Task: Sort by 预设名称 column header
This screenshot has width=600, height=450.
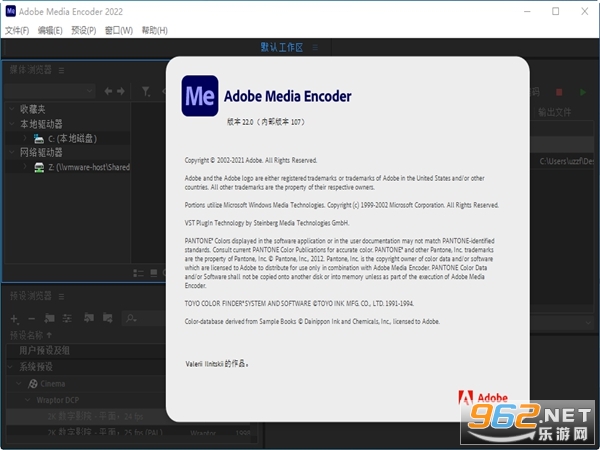Action: pyautogui.click(x=31, y=335)
